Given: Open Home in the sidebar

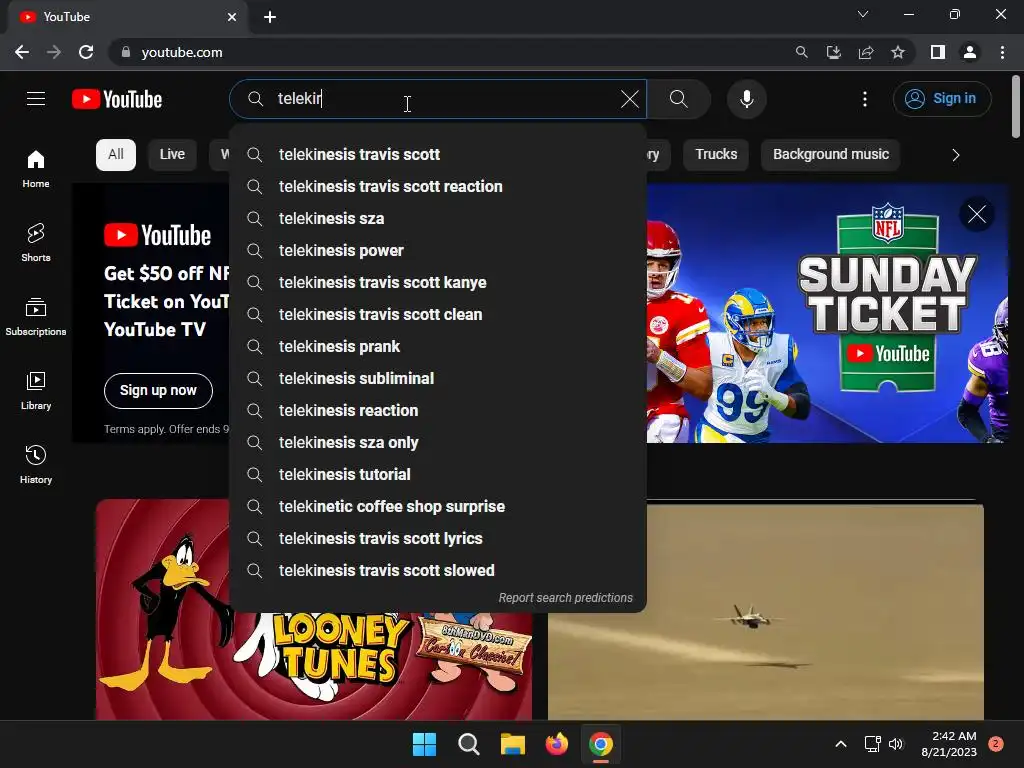Looking at the screenshot, I should pos(36,168).
